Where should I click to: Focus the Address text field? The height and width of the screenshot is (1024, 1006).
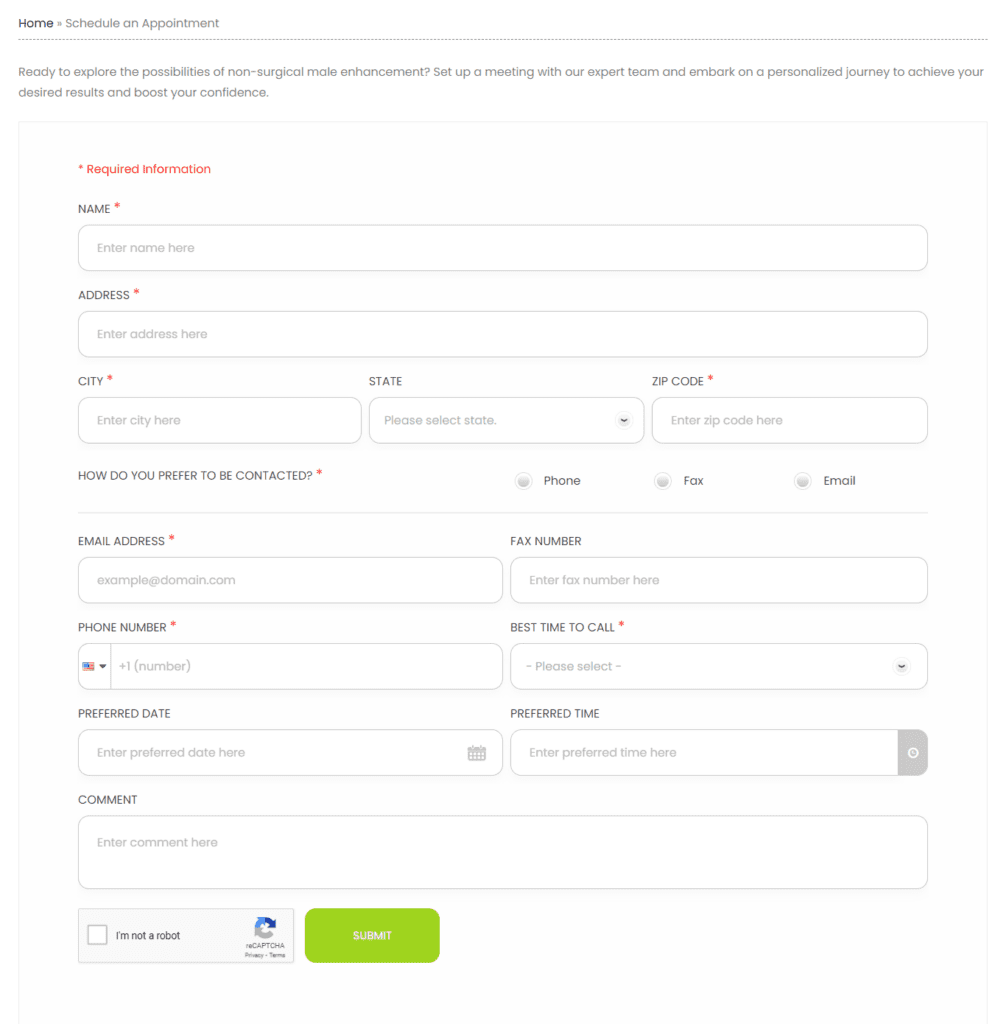[x=502, y=334]
